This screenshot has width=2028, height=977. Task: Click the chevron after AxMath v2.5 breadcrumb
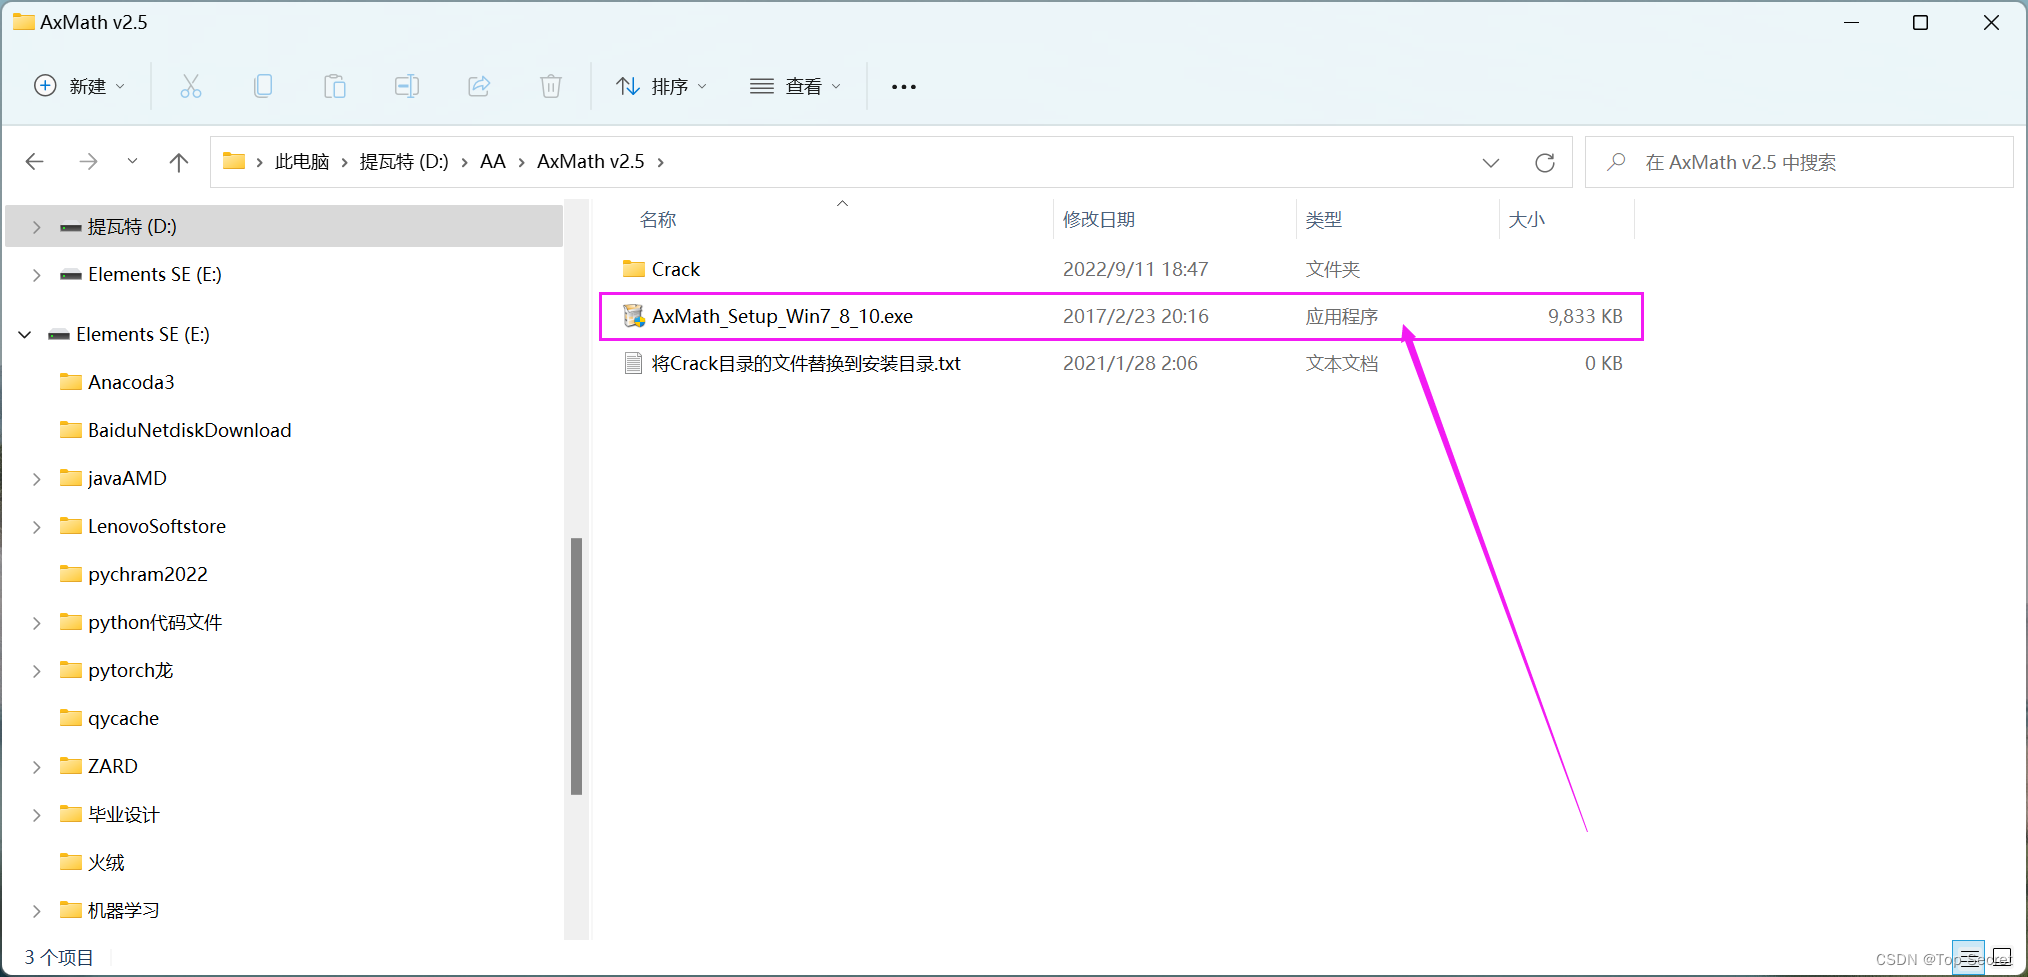tap(660, 162)
